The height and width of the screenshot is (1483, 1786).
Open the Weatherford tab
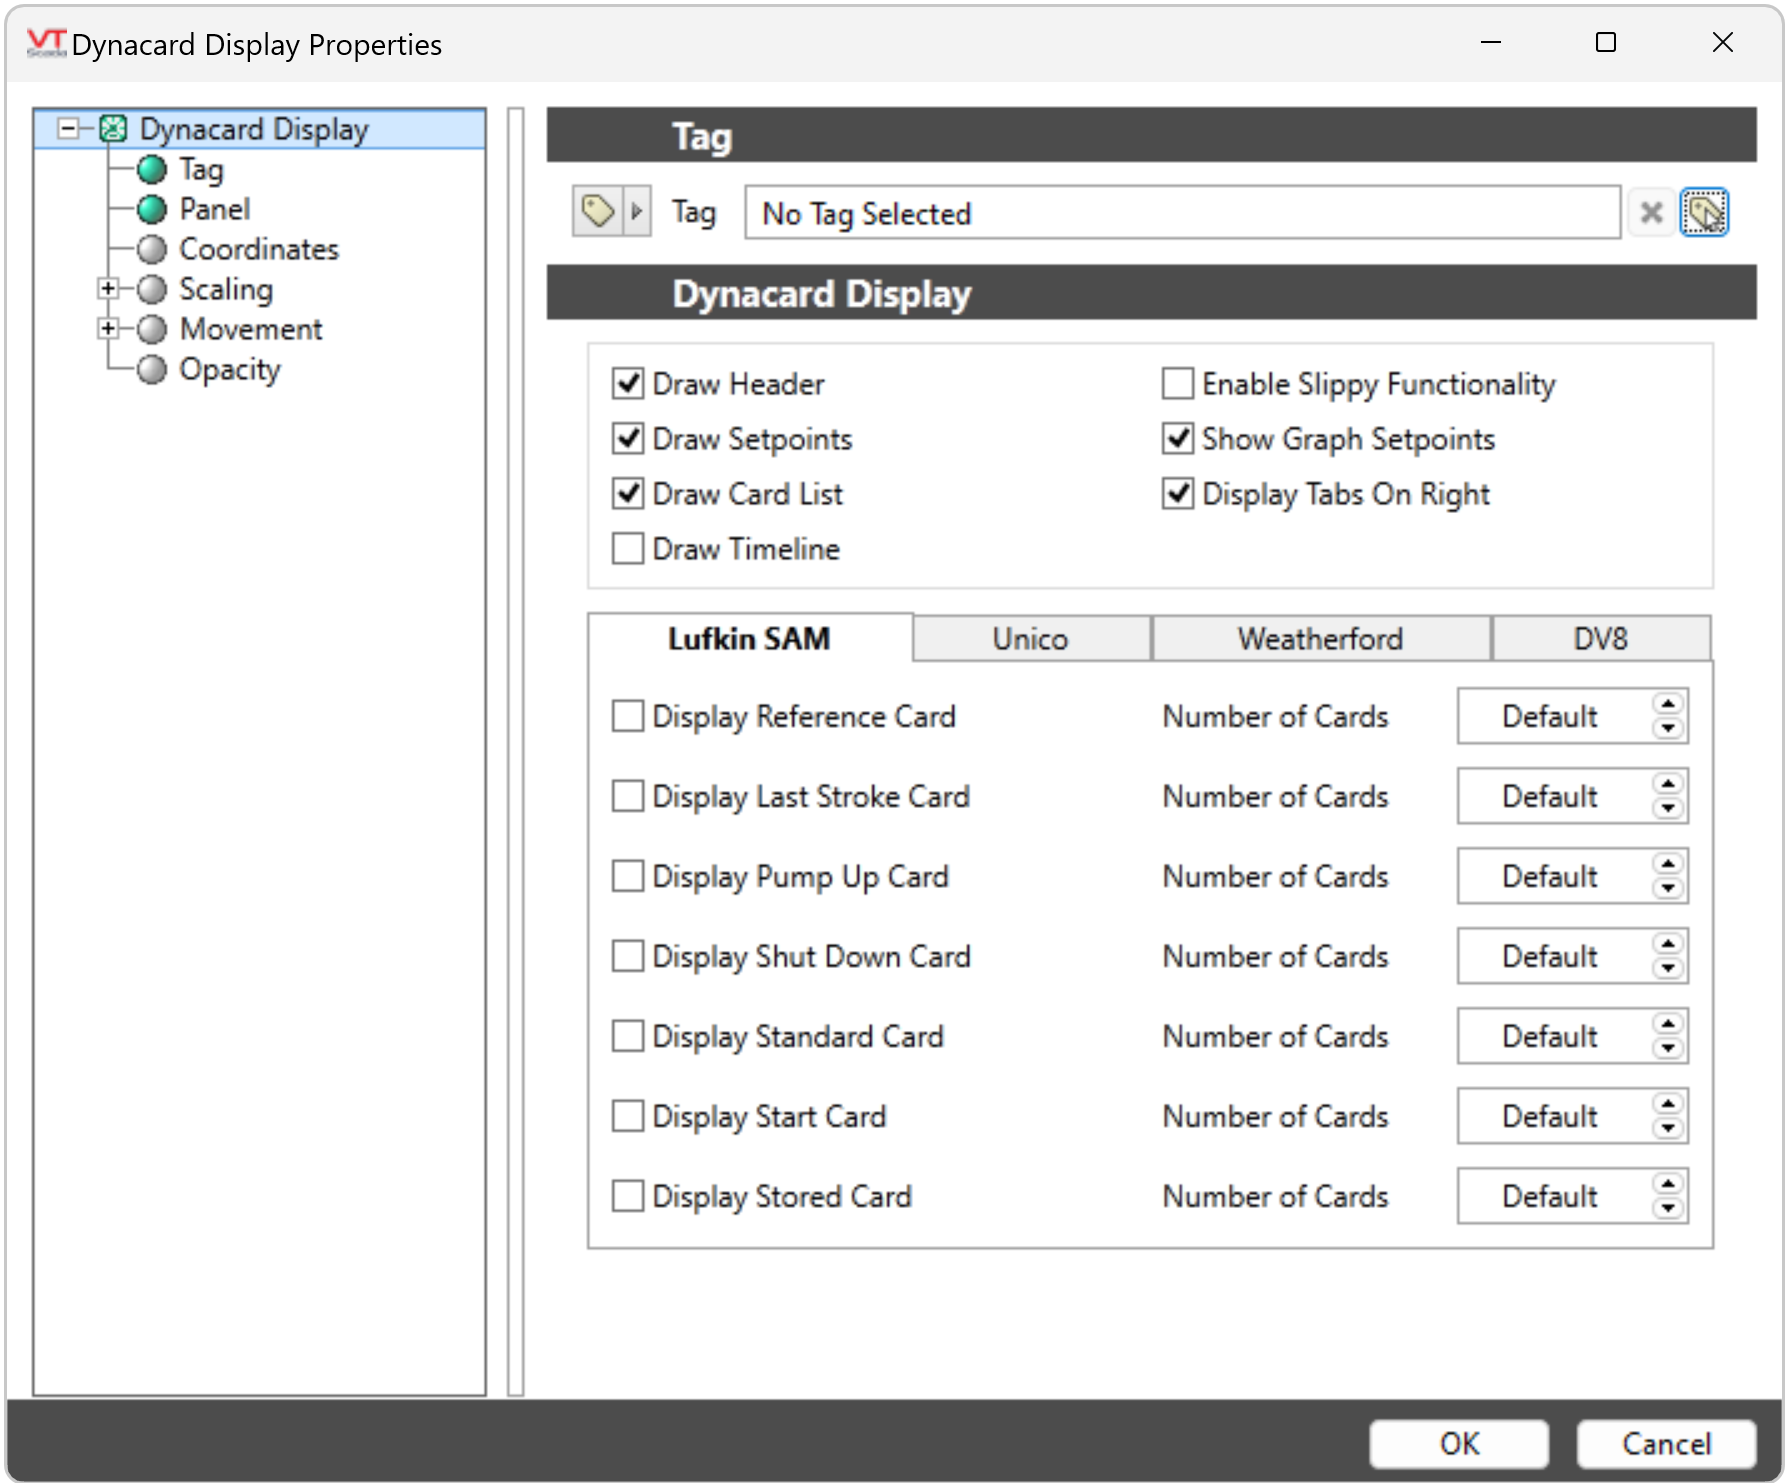click(1321, 638)
